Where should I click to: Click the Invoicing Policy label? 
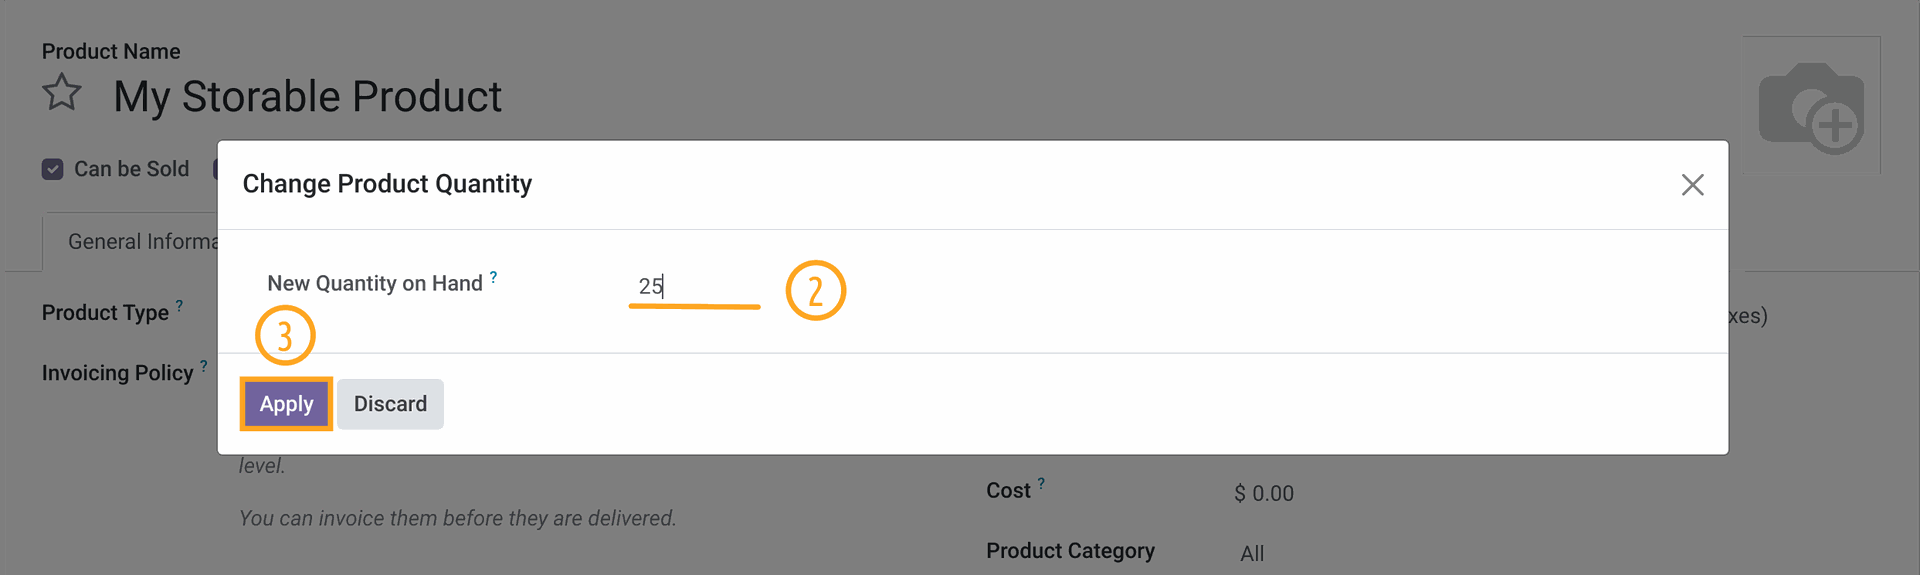[117, 373]
